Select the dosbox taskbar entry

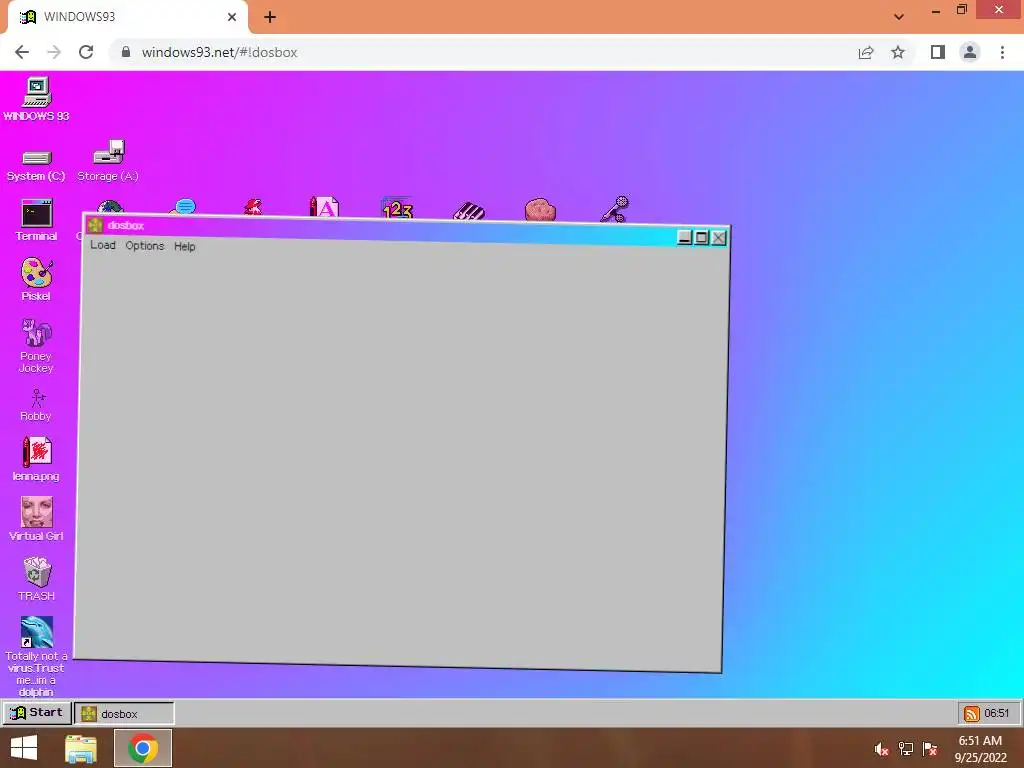124,713
